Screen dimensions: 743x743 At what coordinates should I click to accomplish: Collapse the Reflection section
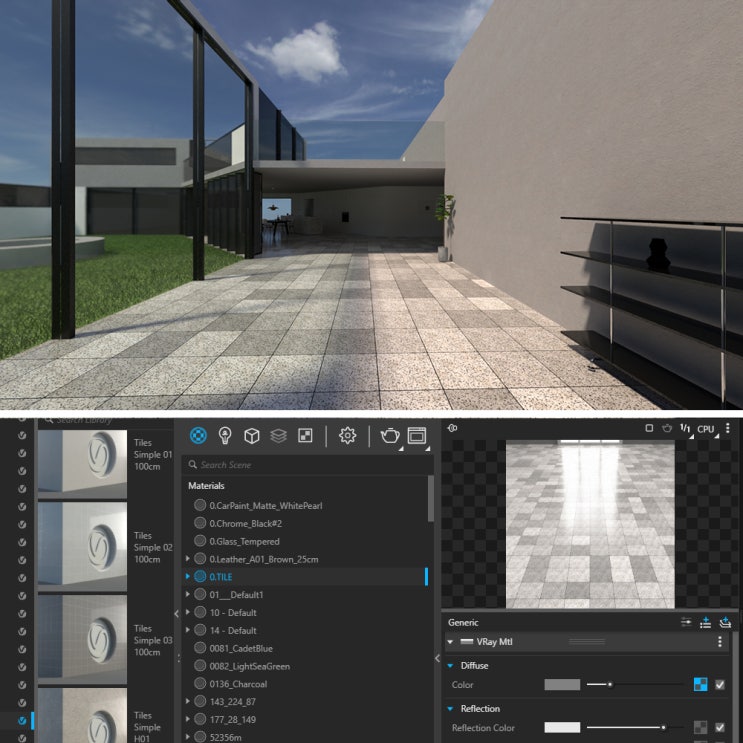coord(450,708)
